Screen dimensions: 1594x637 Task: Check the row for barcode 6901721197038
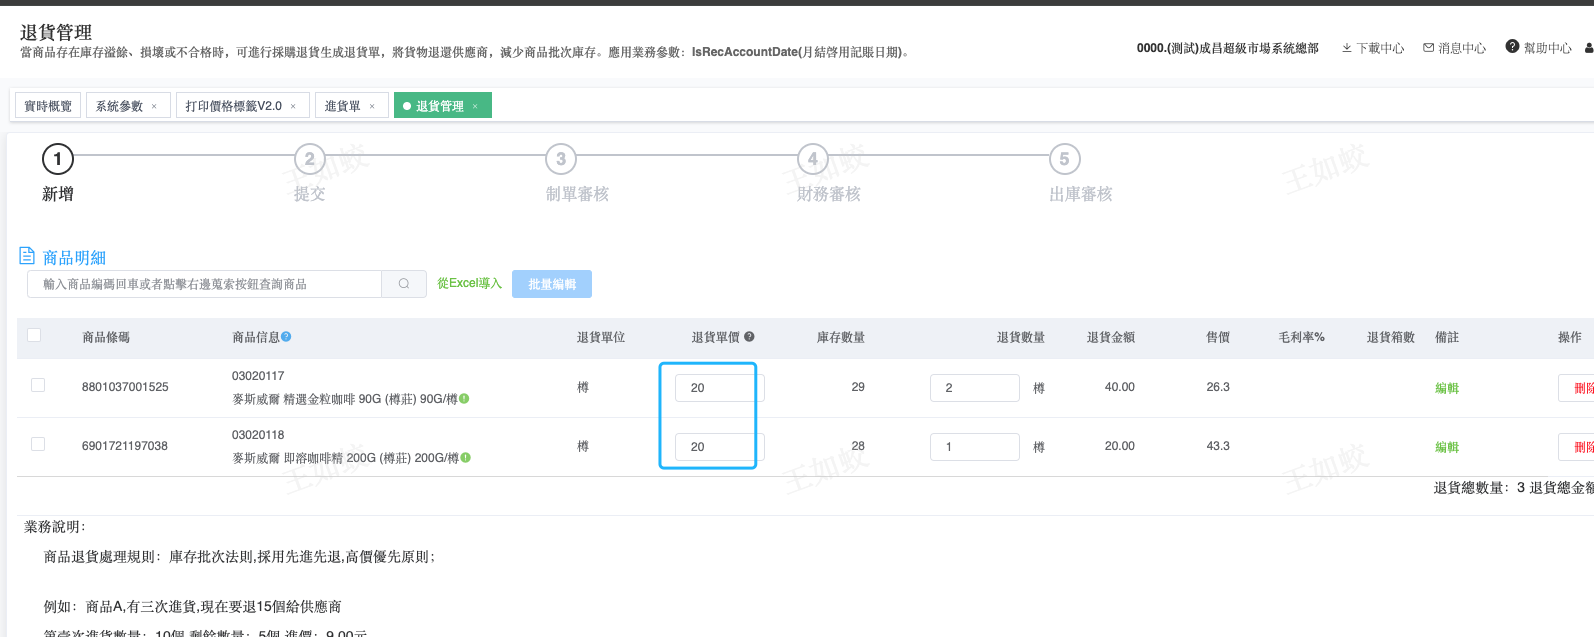tap(38, 444)
